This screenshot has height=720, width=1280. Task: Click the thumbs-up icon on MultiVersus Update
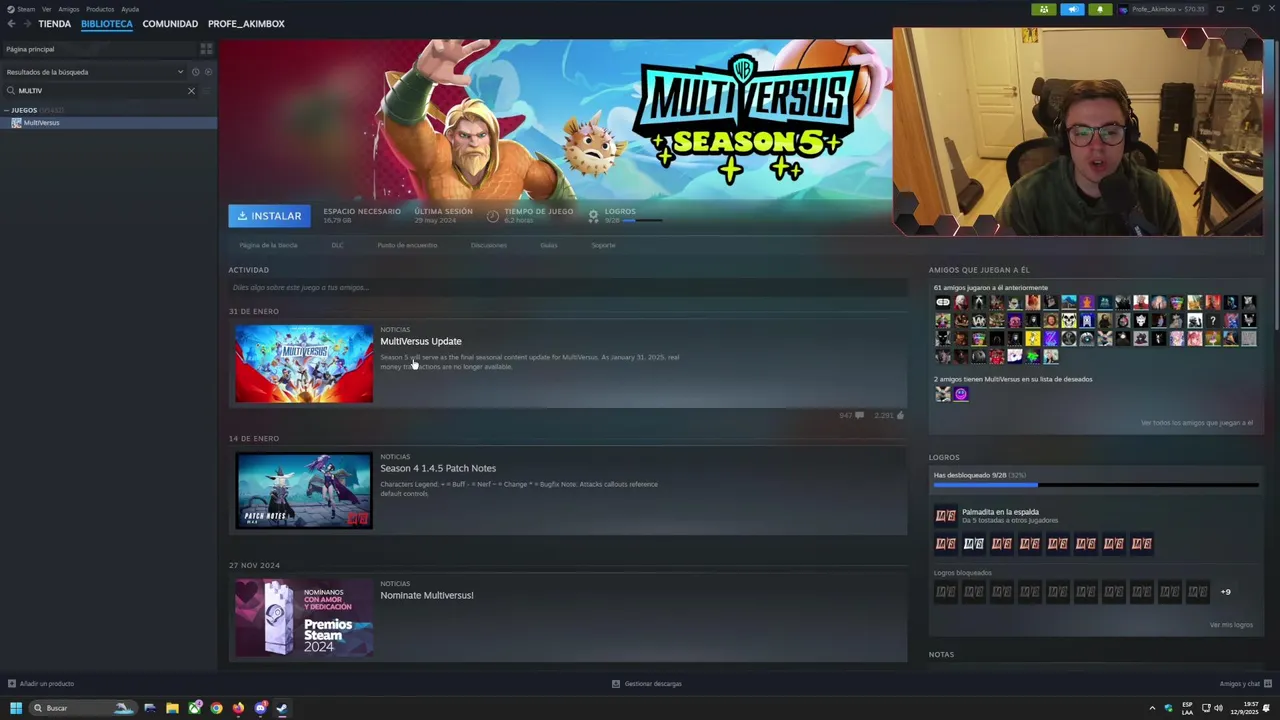[900, 415]
